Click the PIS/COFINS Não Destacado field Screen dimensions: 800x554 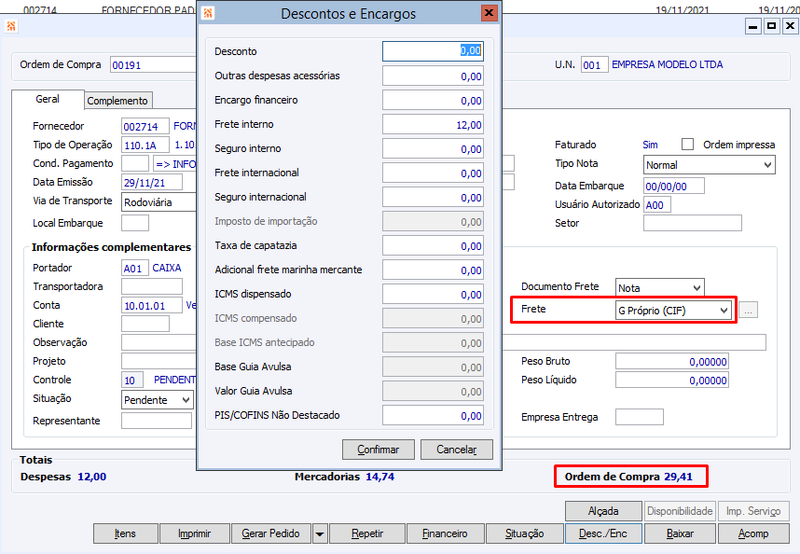click(433, 416)
